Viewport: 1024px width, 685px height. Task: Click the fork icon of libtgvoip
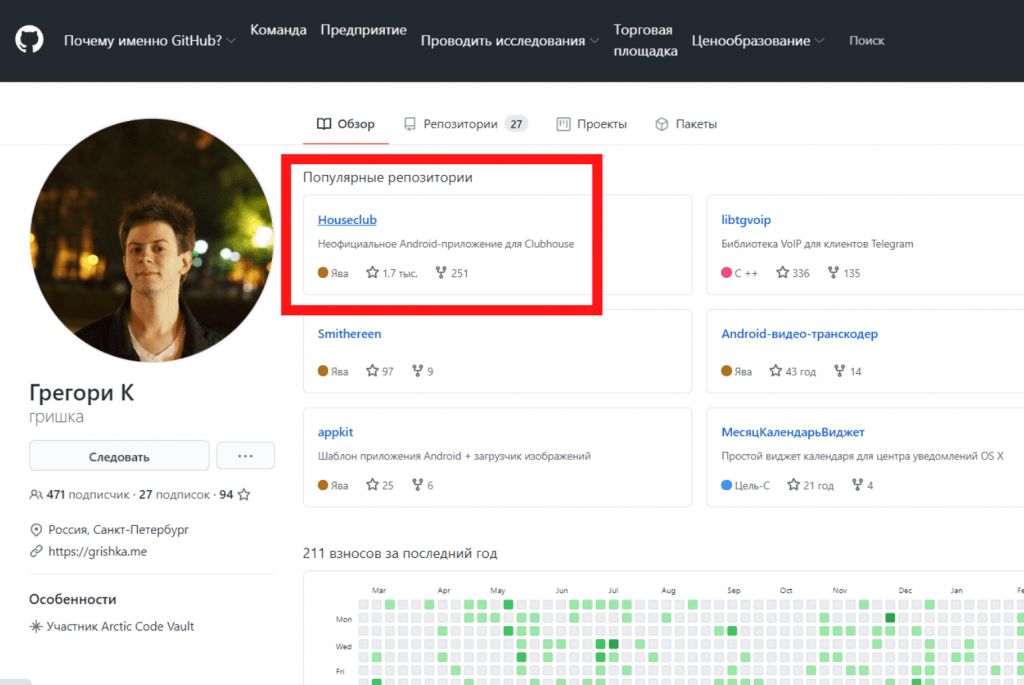(x=833, y=272)
